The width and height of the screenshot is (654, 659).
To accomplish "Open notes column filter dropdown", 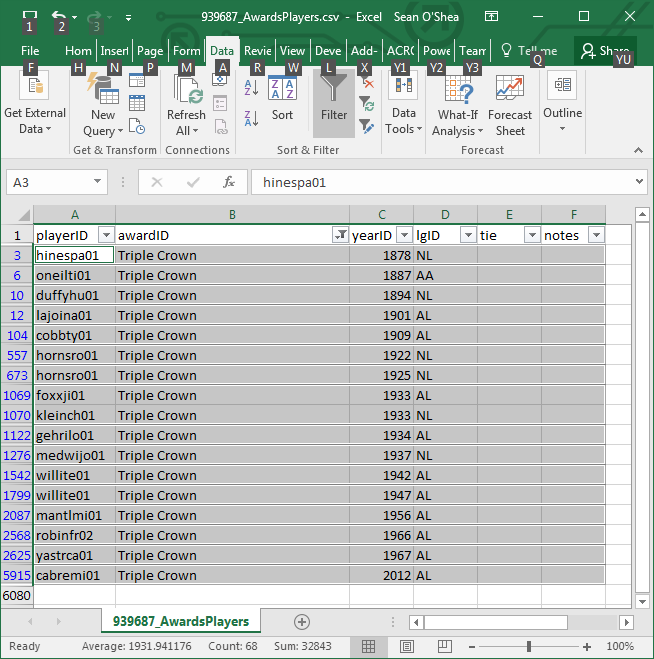I will click(x=596, y=235).
